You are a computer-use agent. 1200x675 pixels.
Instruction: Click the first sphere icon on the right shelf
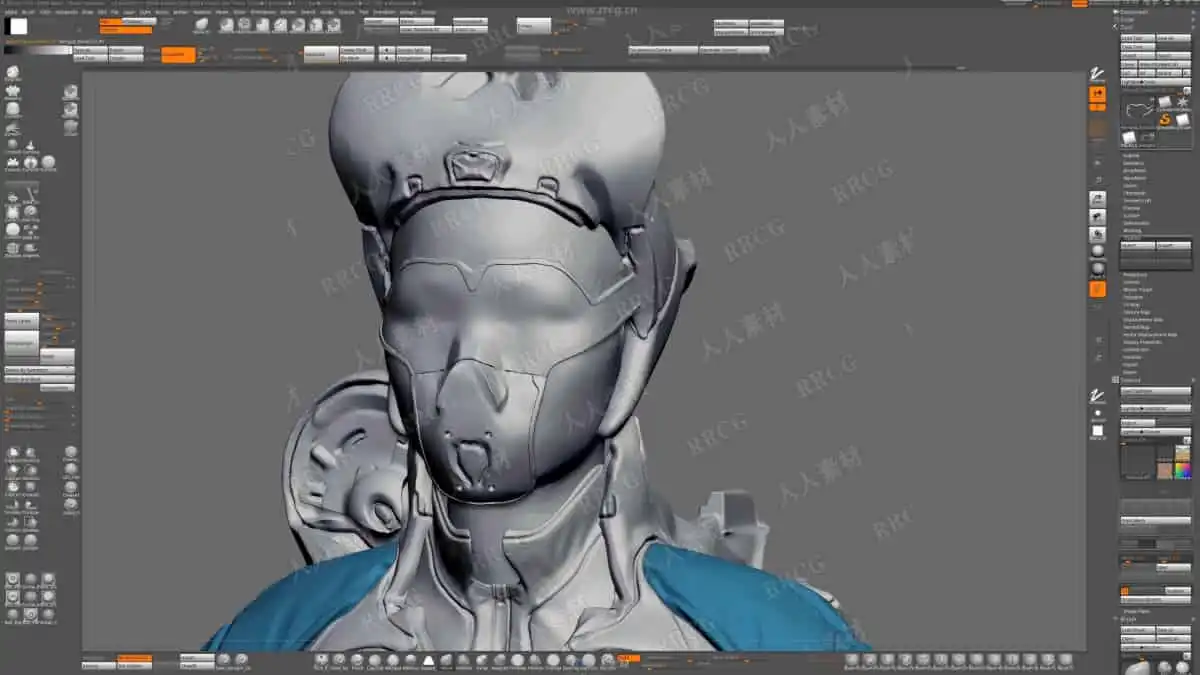[1097, 251]
